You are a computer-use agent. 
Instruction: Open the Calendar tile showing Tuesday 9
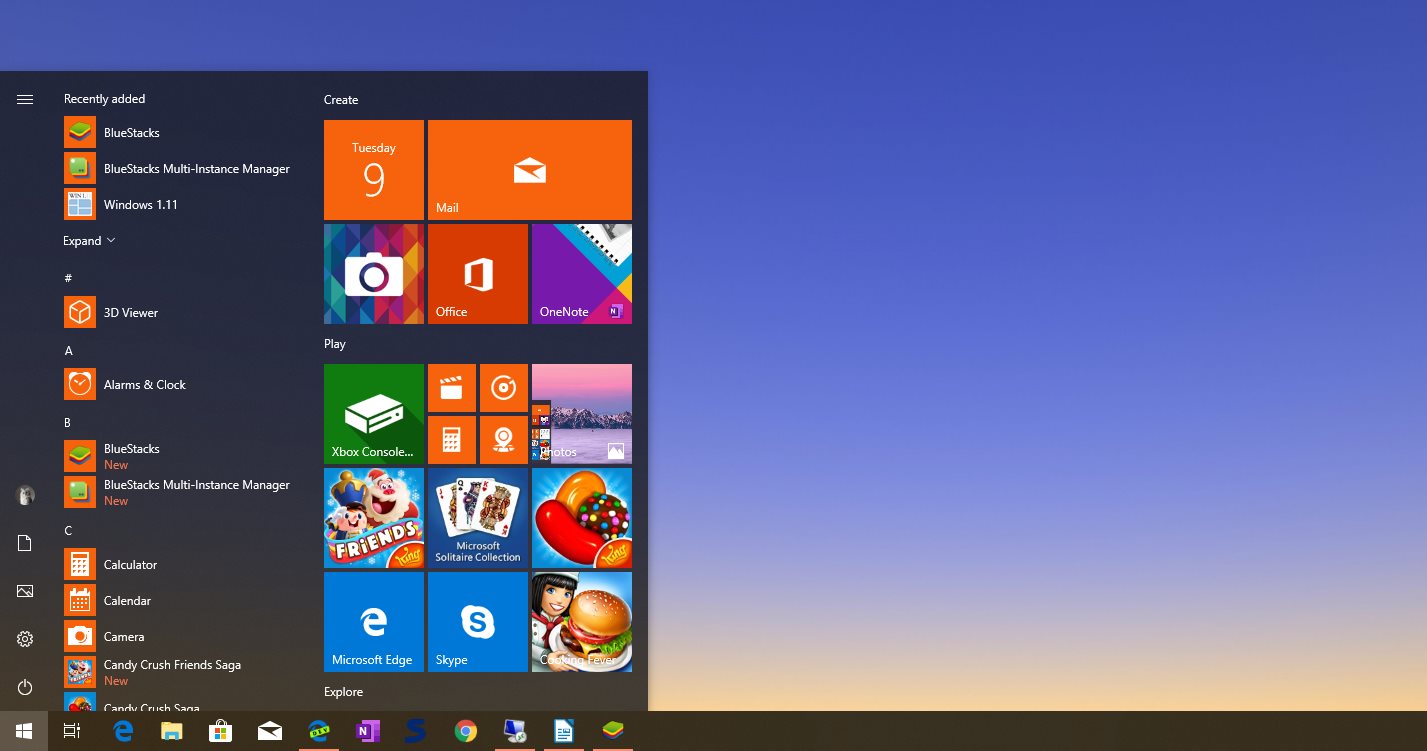click(374, 170)
